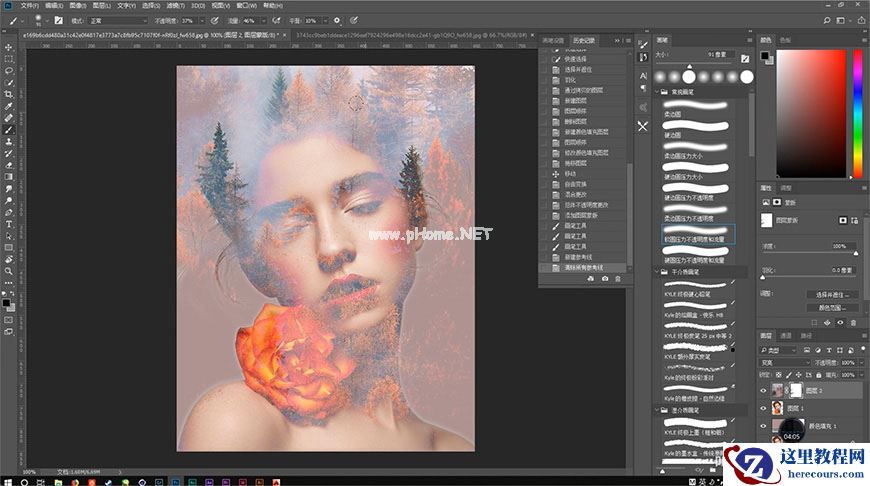This screenshot has height=486, width=870.
Task: Click the foreground color swatch in the toolbox
Action: pyautogui.click(x=6, y=303)
